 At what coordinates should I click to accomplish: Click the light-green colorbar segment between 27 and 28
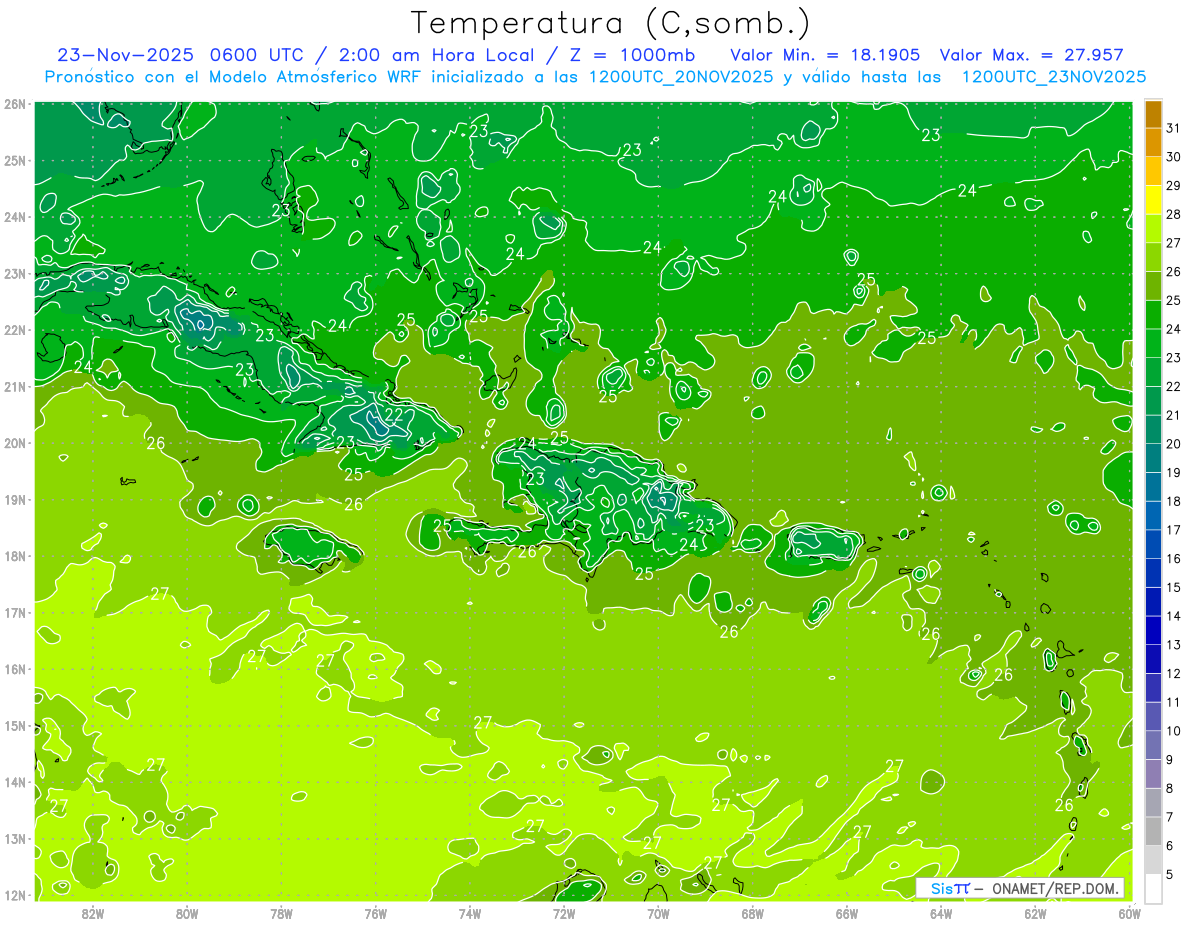(x=1153, y=229)
